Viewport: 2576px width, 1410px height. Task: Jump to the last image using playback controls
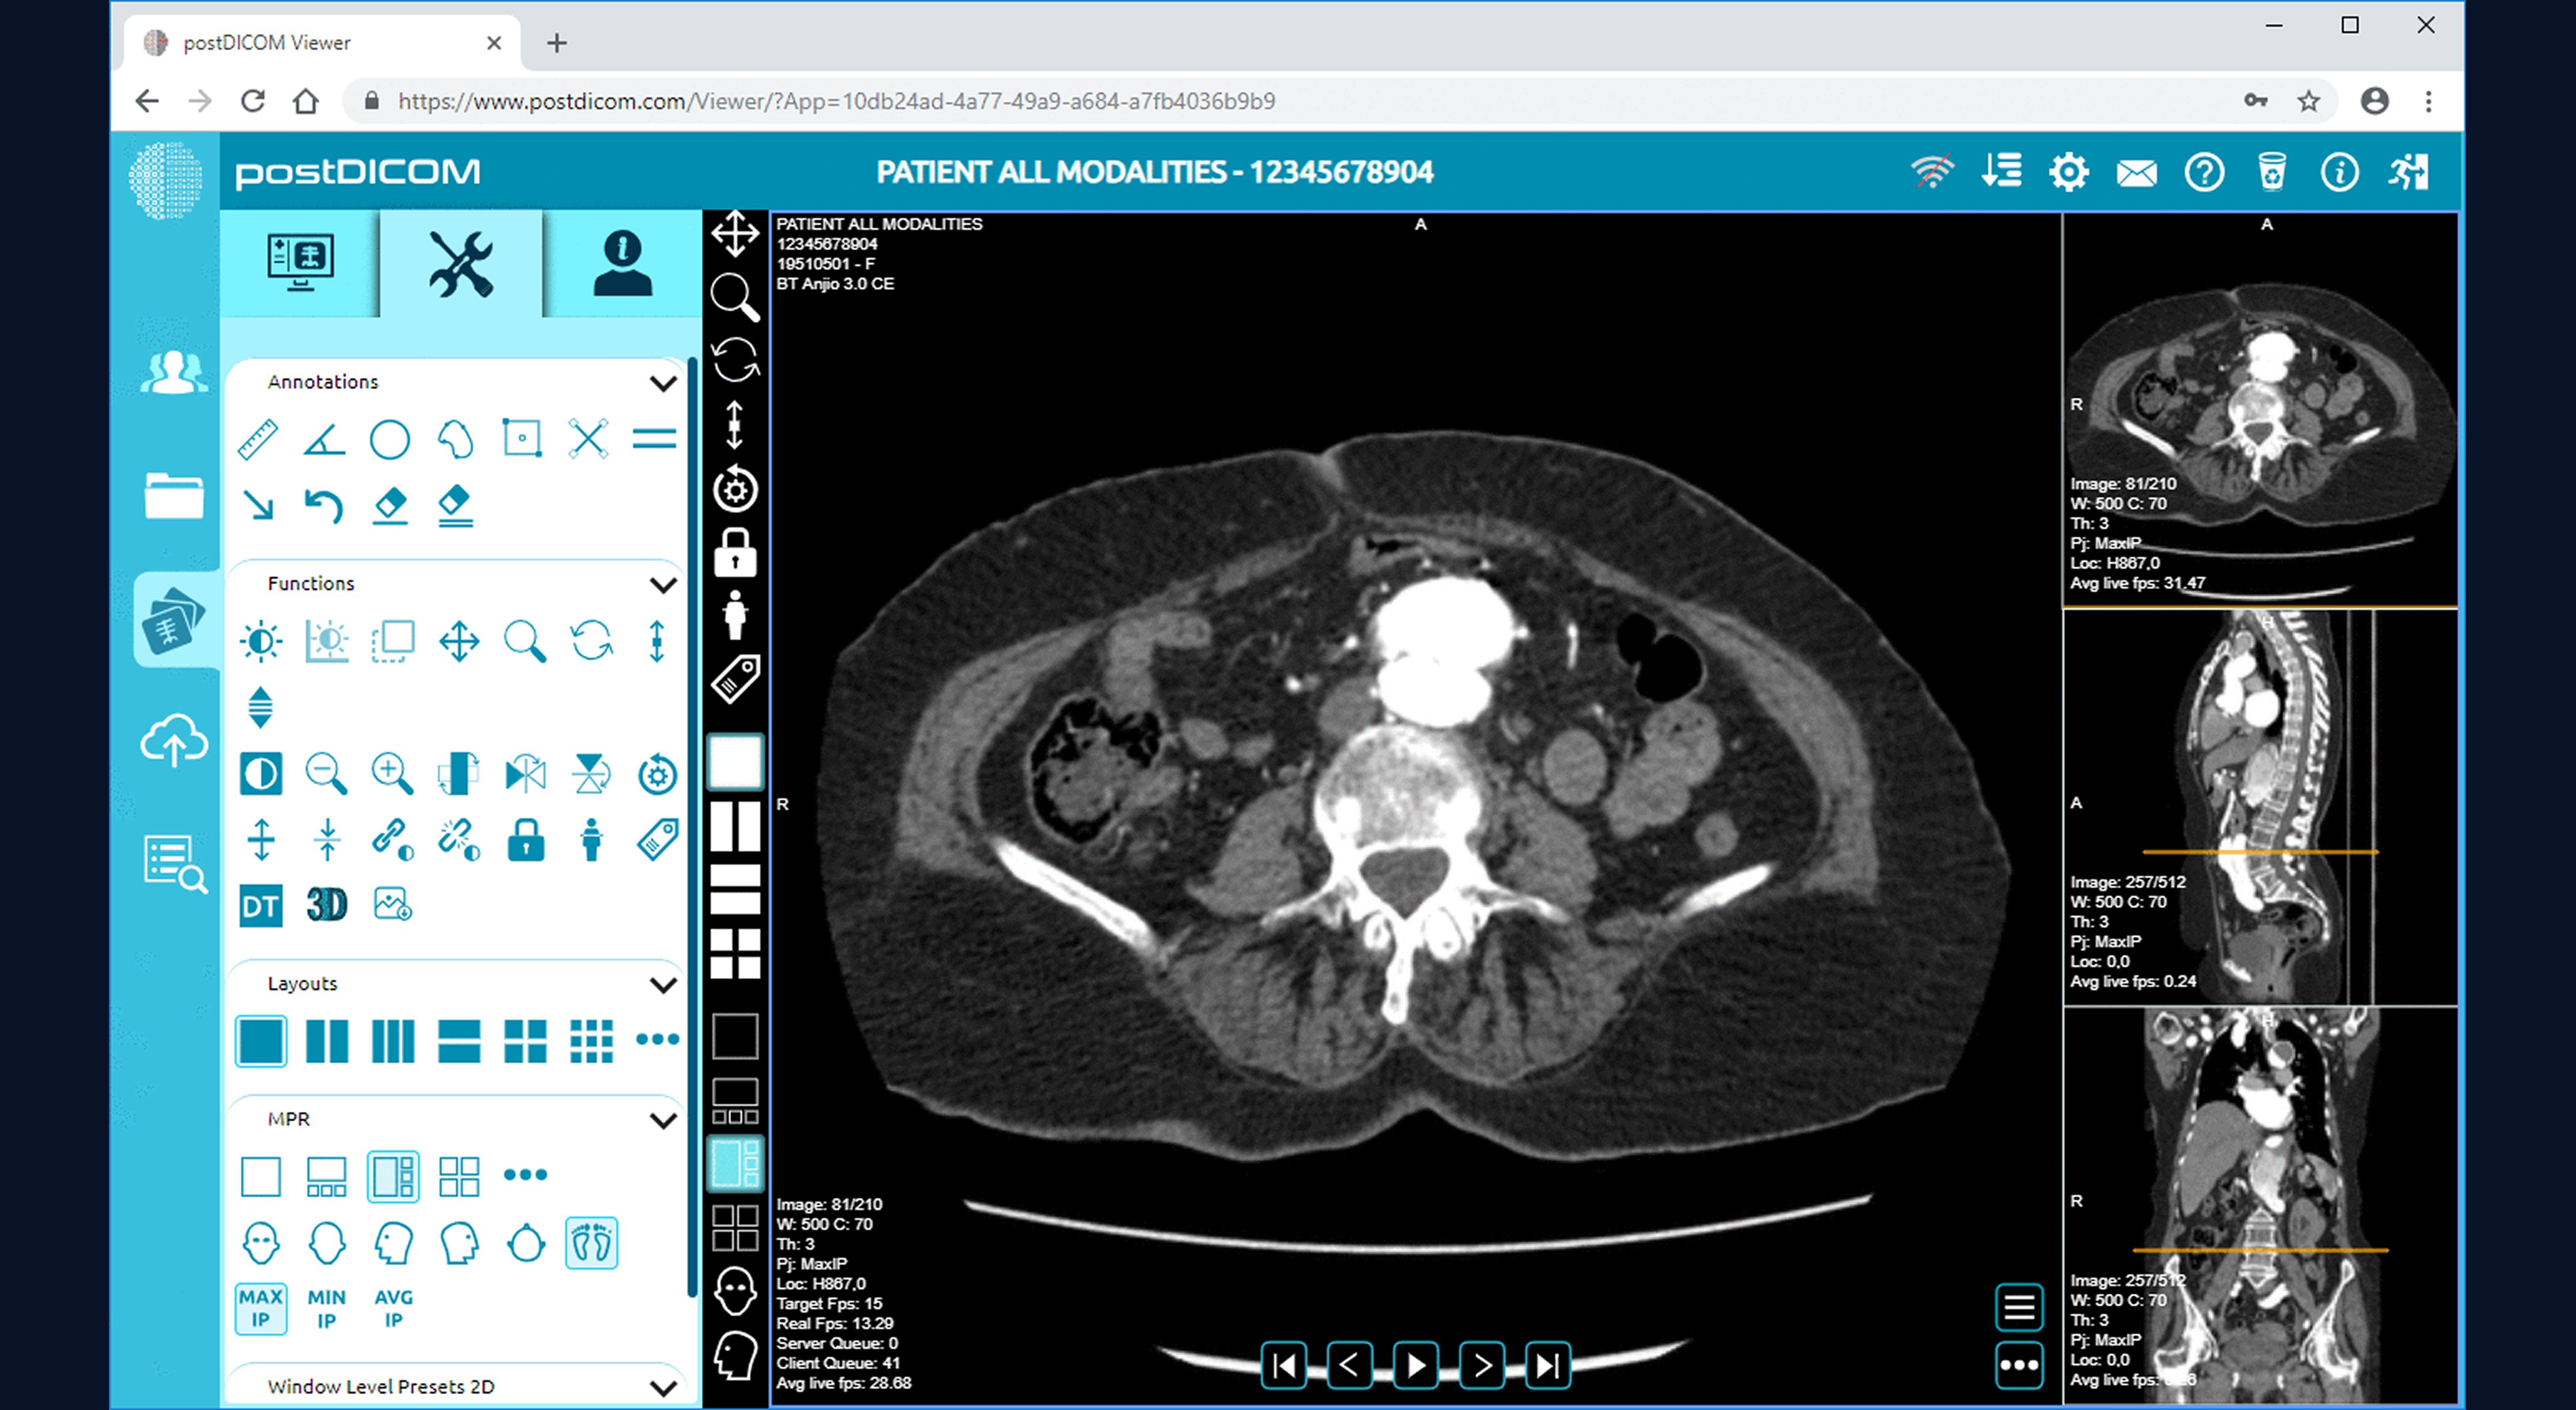[x=1548, y=1364]
